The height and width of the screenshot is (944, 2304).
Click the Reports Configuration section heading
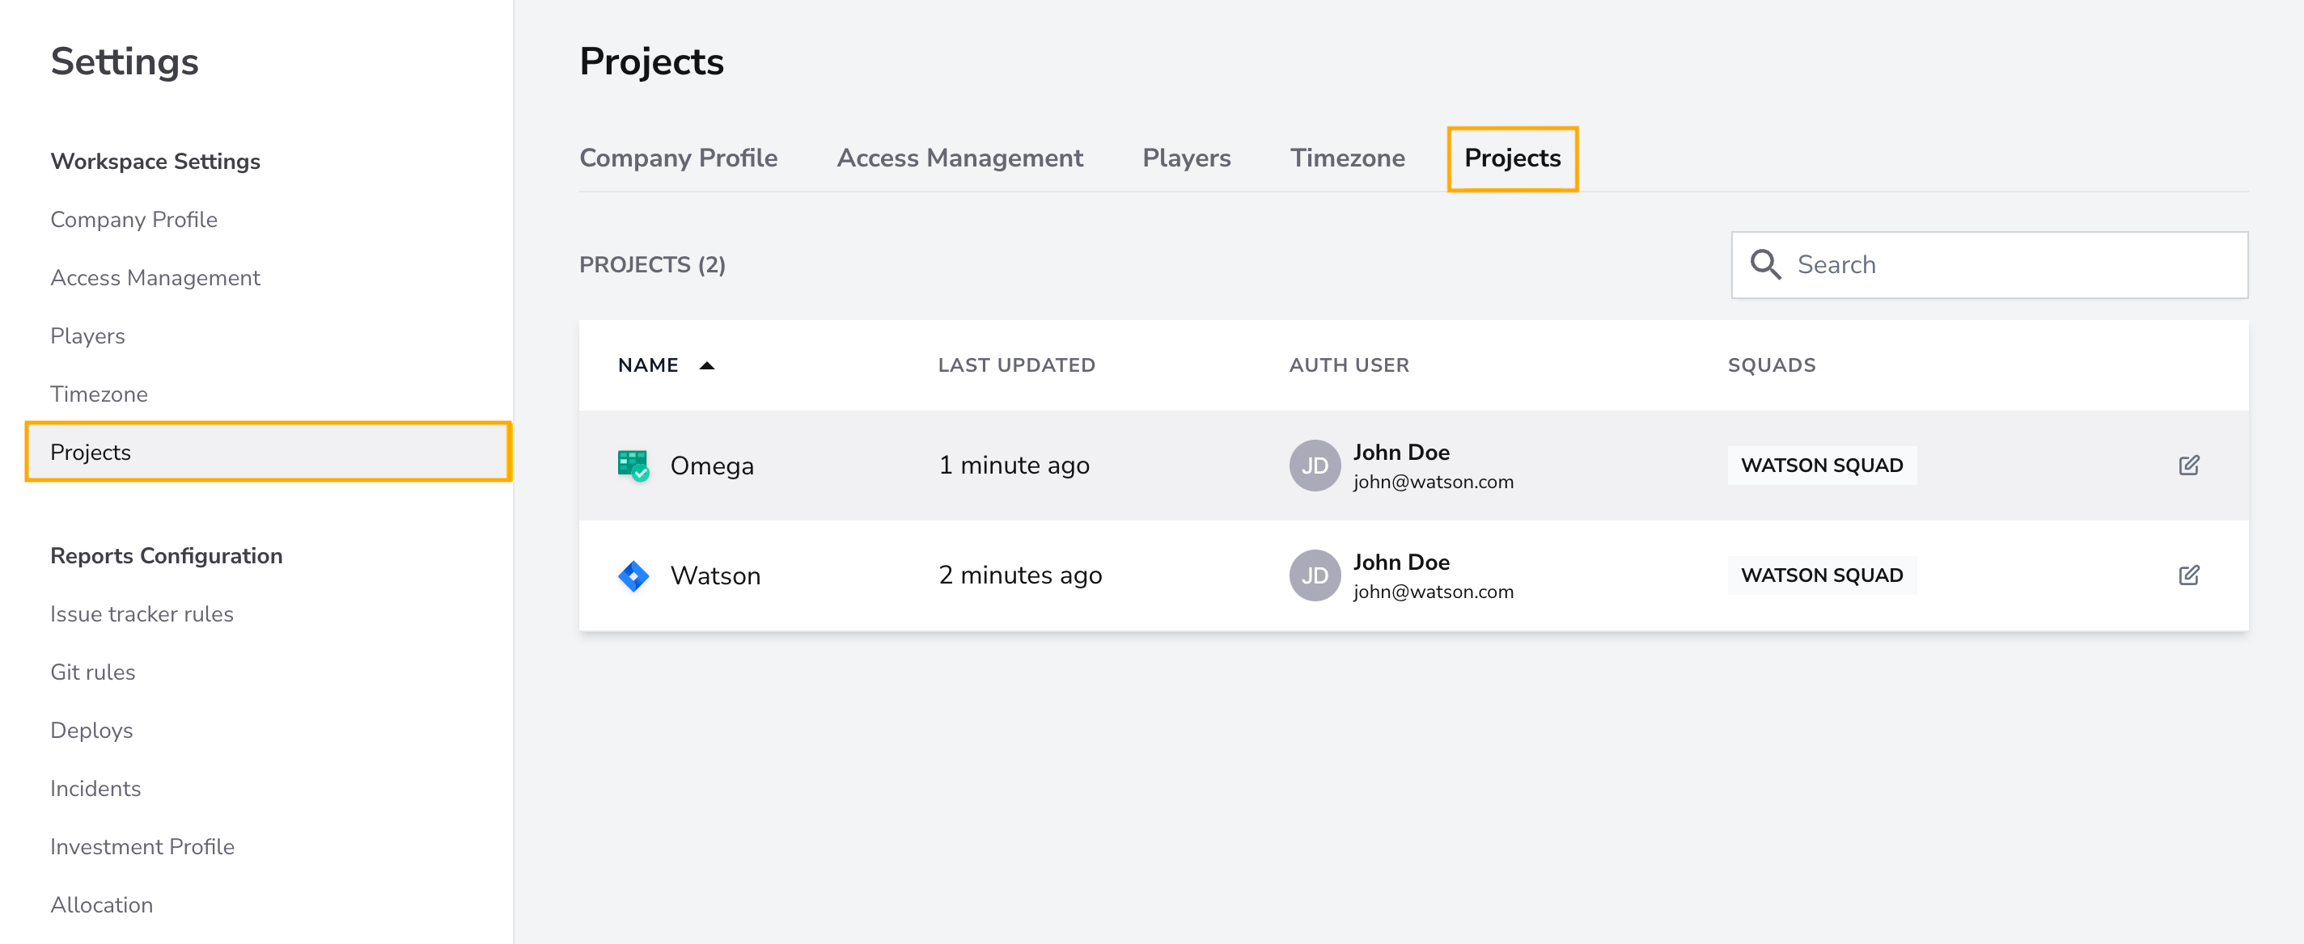pyautogui.click(x=166, y=556)
